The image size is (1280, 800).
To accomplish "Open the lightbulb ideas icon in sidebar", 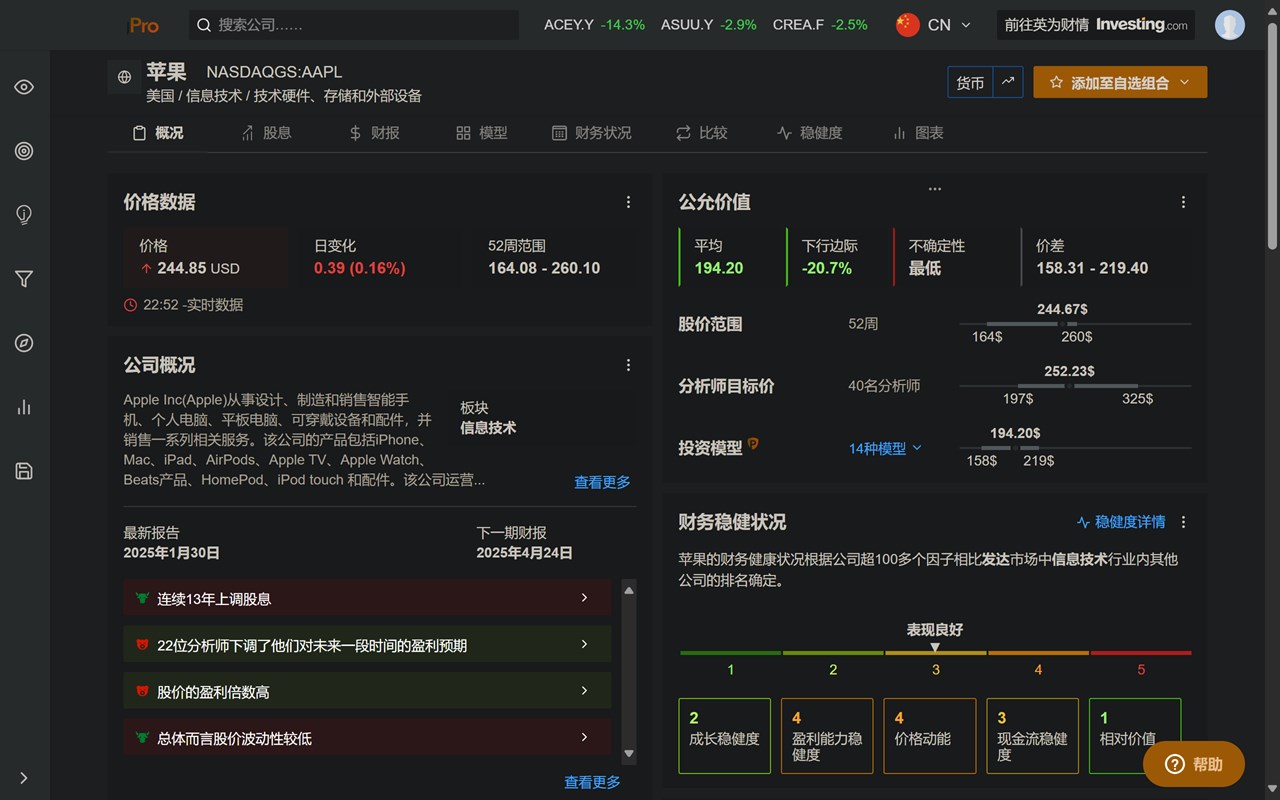I will pyautogui.click(x=24, y=215).
